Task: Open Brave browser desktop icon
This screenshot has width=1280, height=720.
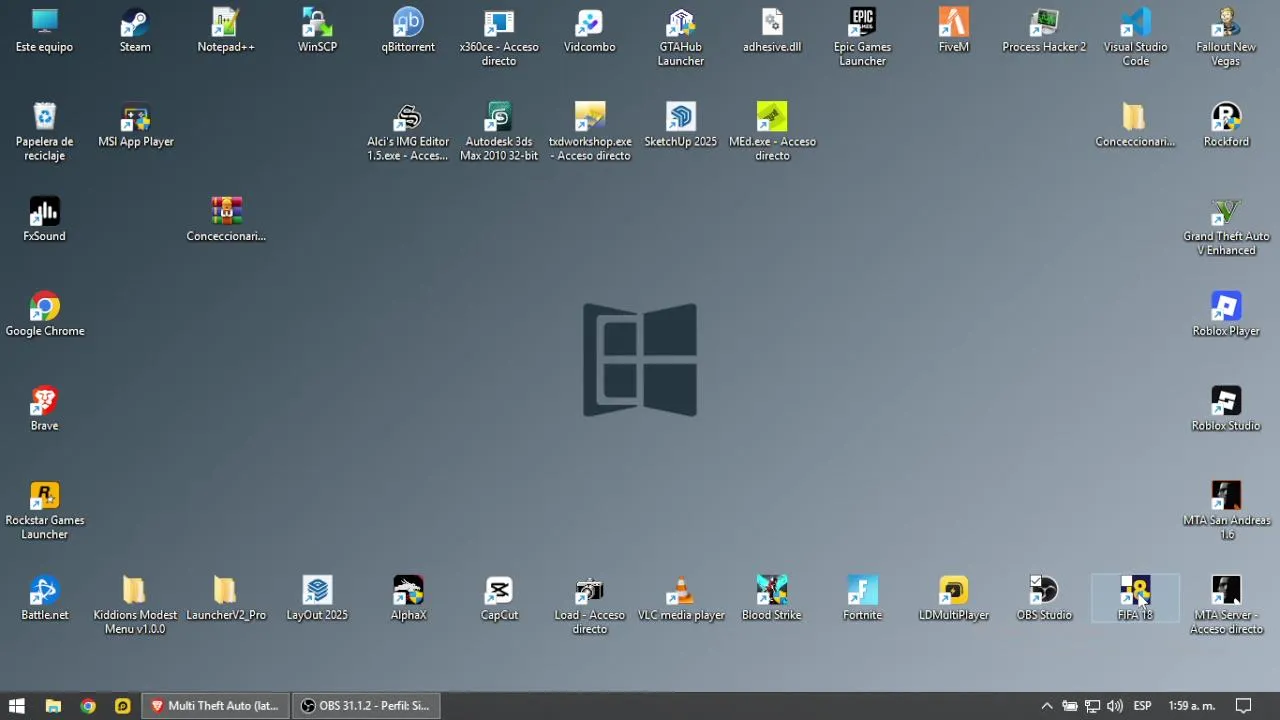Action: point(44,410)
